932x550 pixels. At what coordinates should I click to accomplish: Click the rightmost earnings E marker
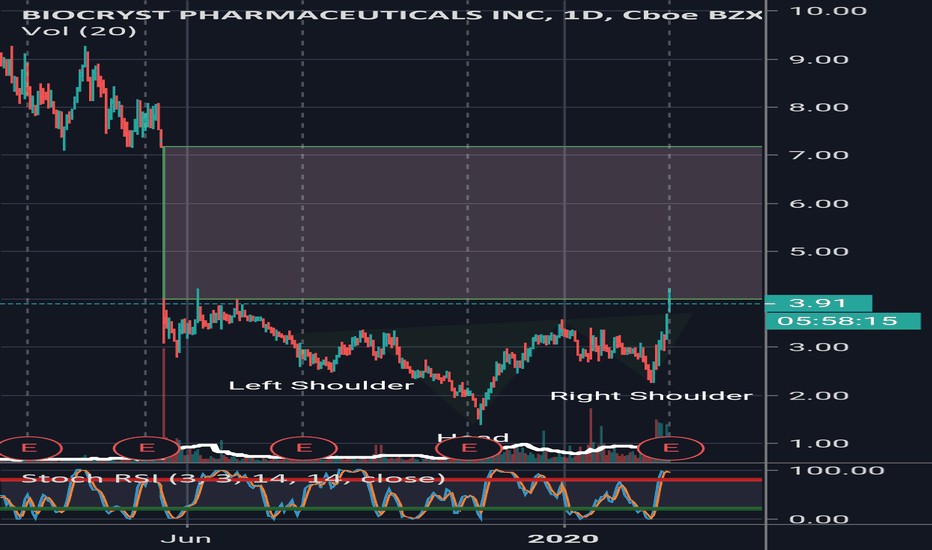(x=670, y=448)
